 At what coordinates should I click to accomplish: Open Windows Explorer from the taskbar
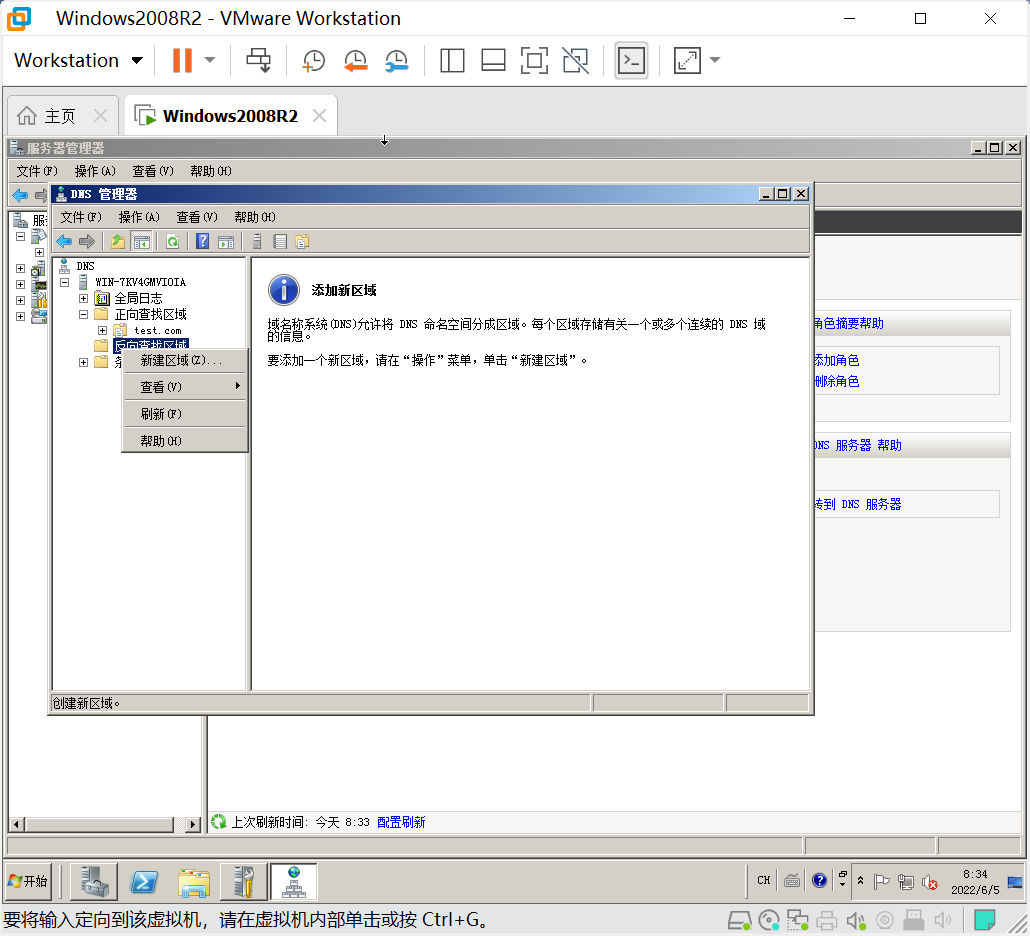pyautogui.click(x=194, y=881)
